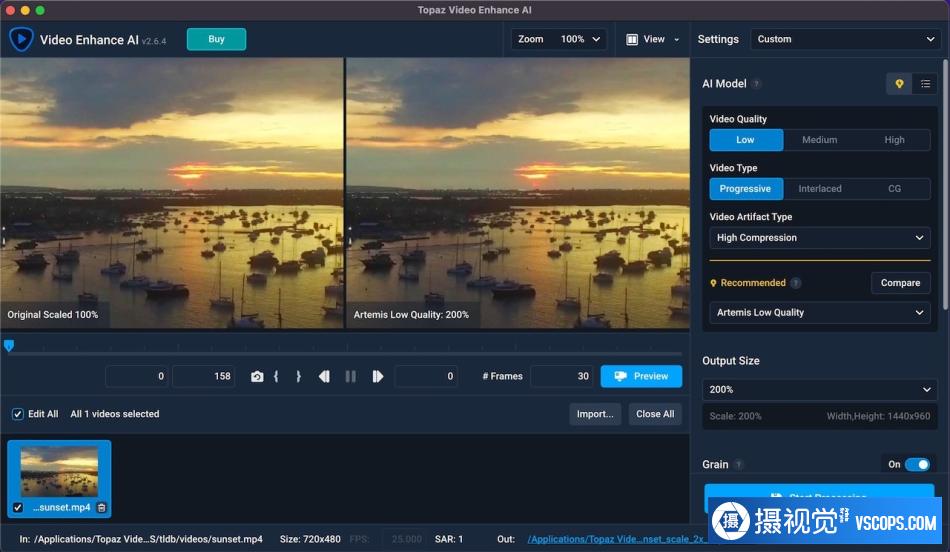The image size is (950, 552).
Task: Choose Progressive video type
Action: point(746,189)
